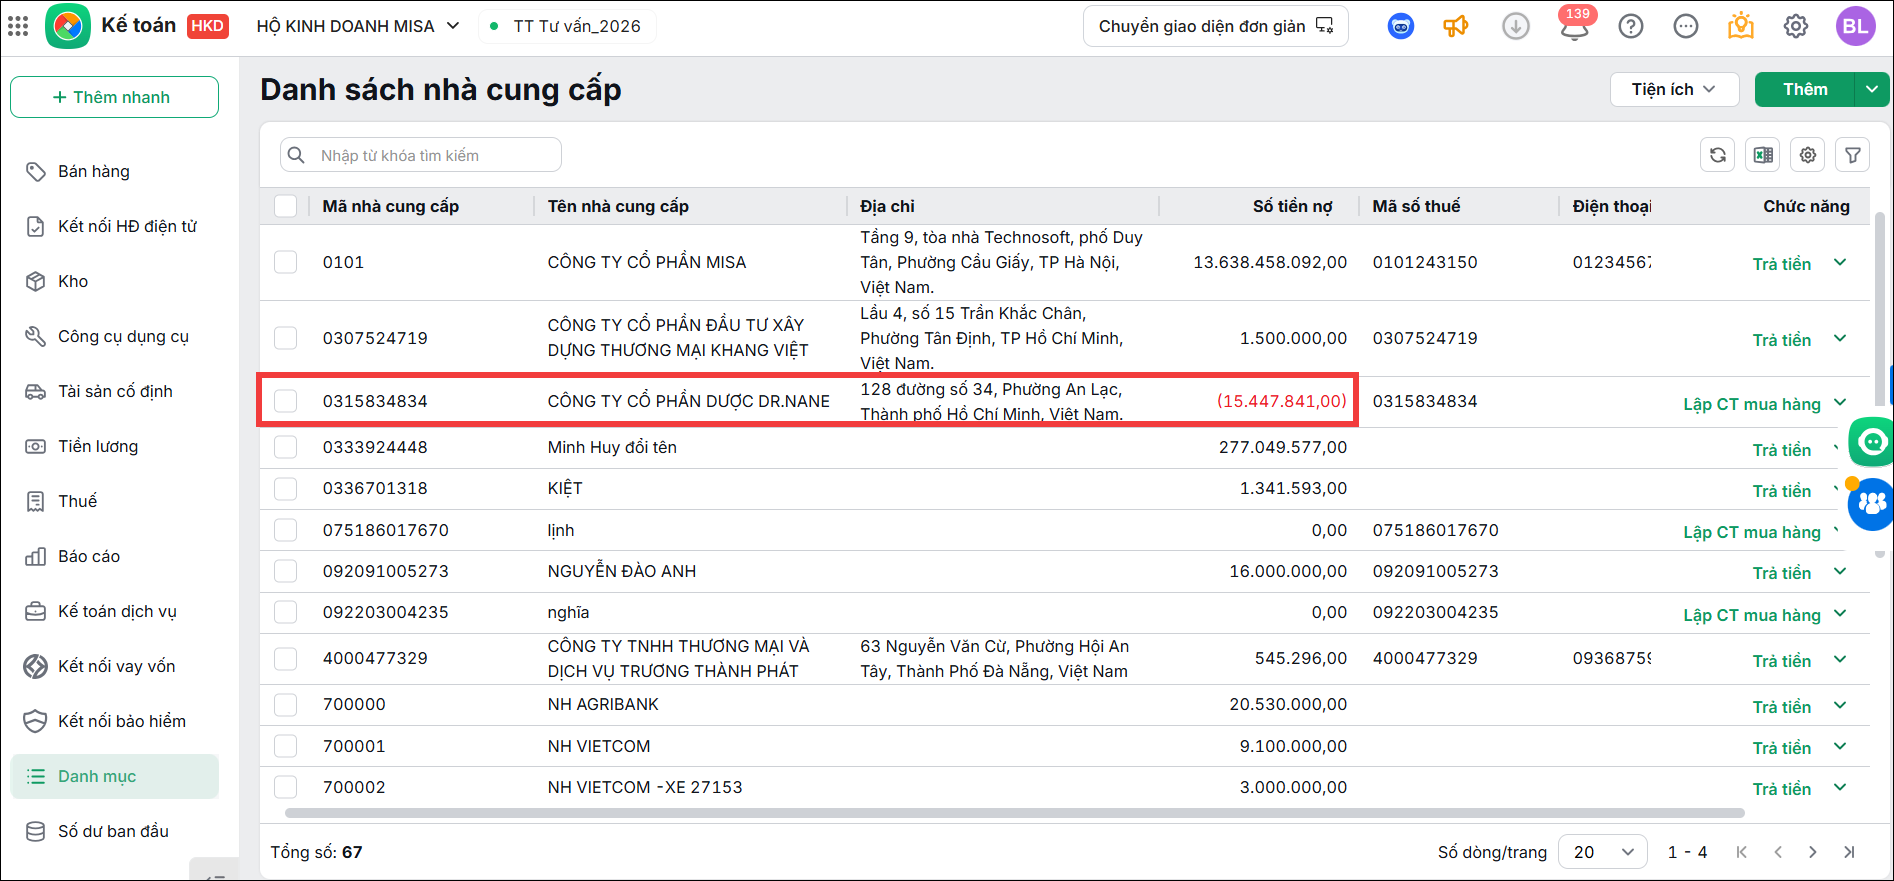Tick the checkbox for Minh Huy đổi tên
Image resolution: width=1894 pixels, height=881 pixels.
(286, 447)
